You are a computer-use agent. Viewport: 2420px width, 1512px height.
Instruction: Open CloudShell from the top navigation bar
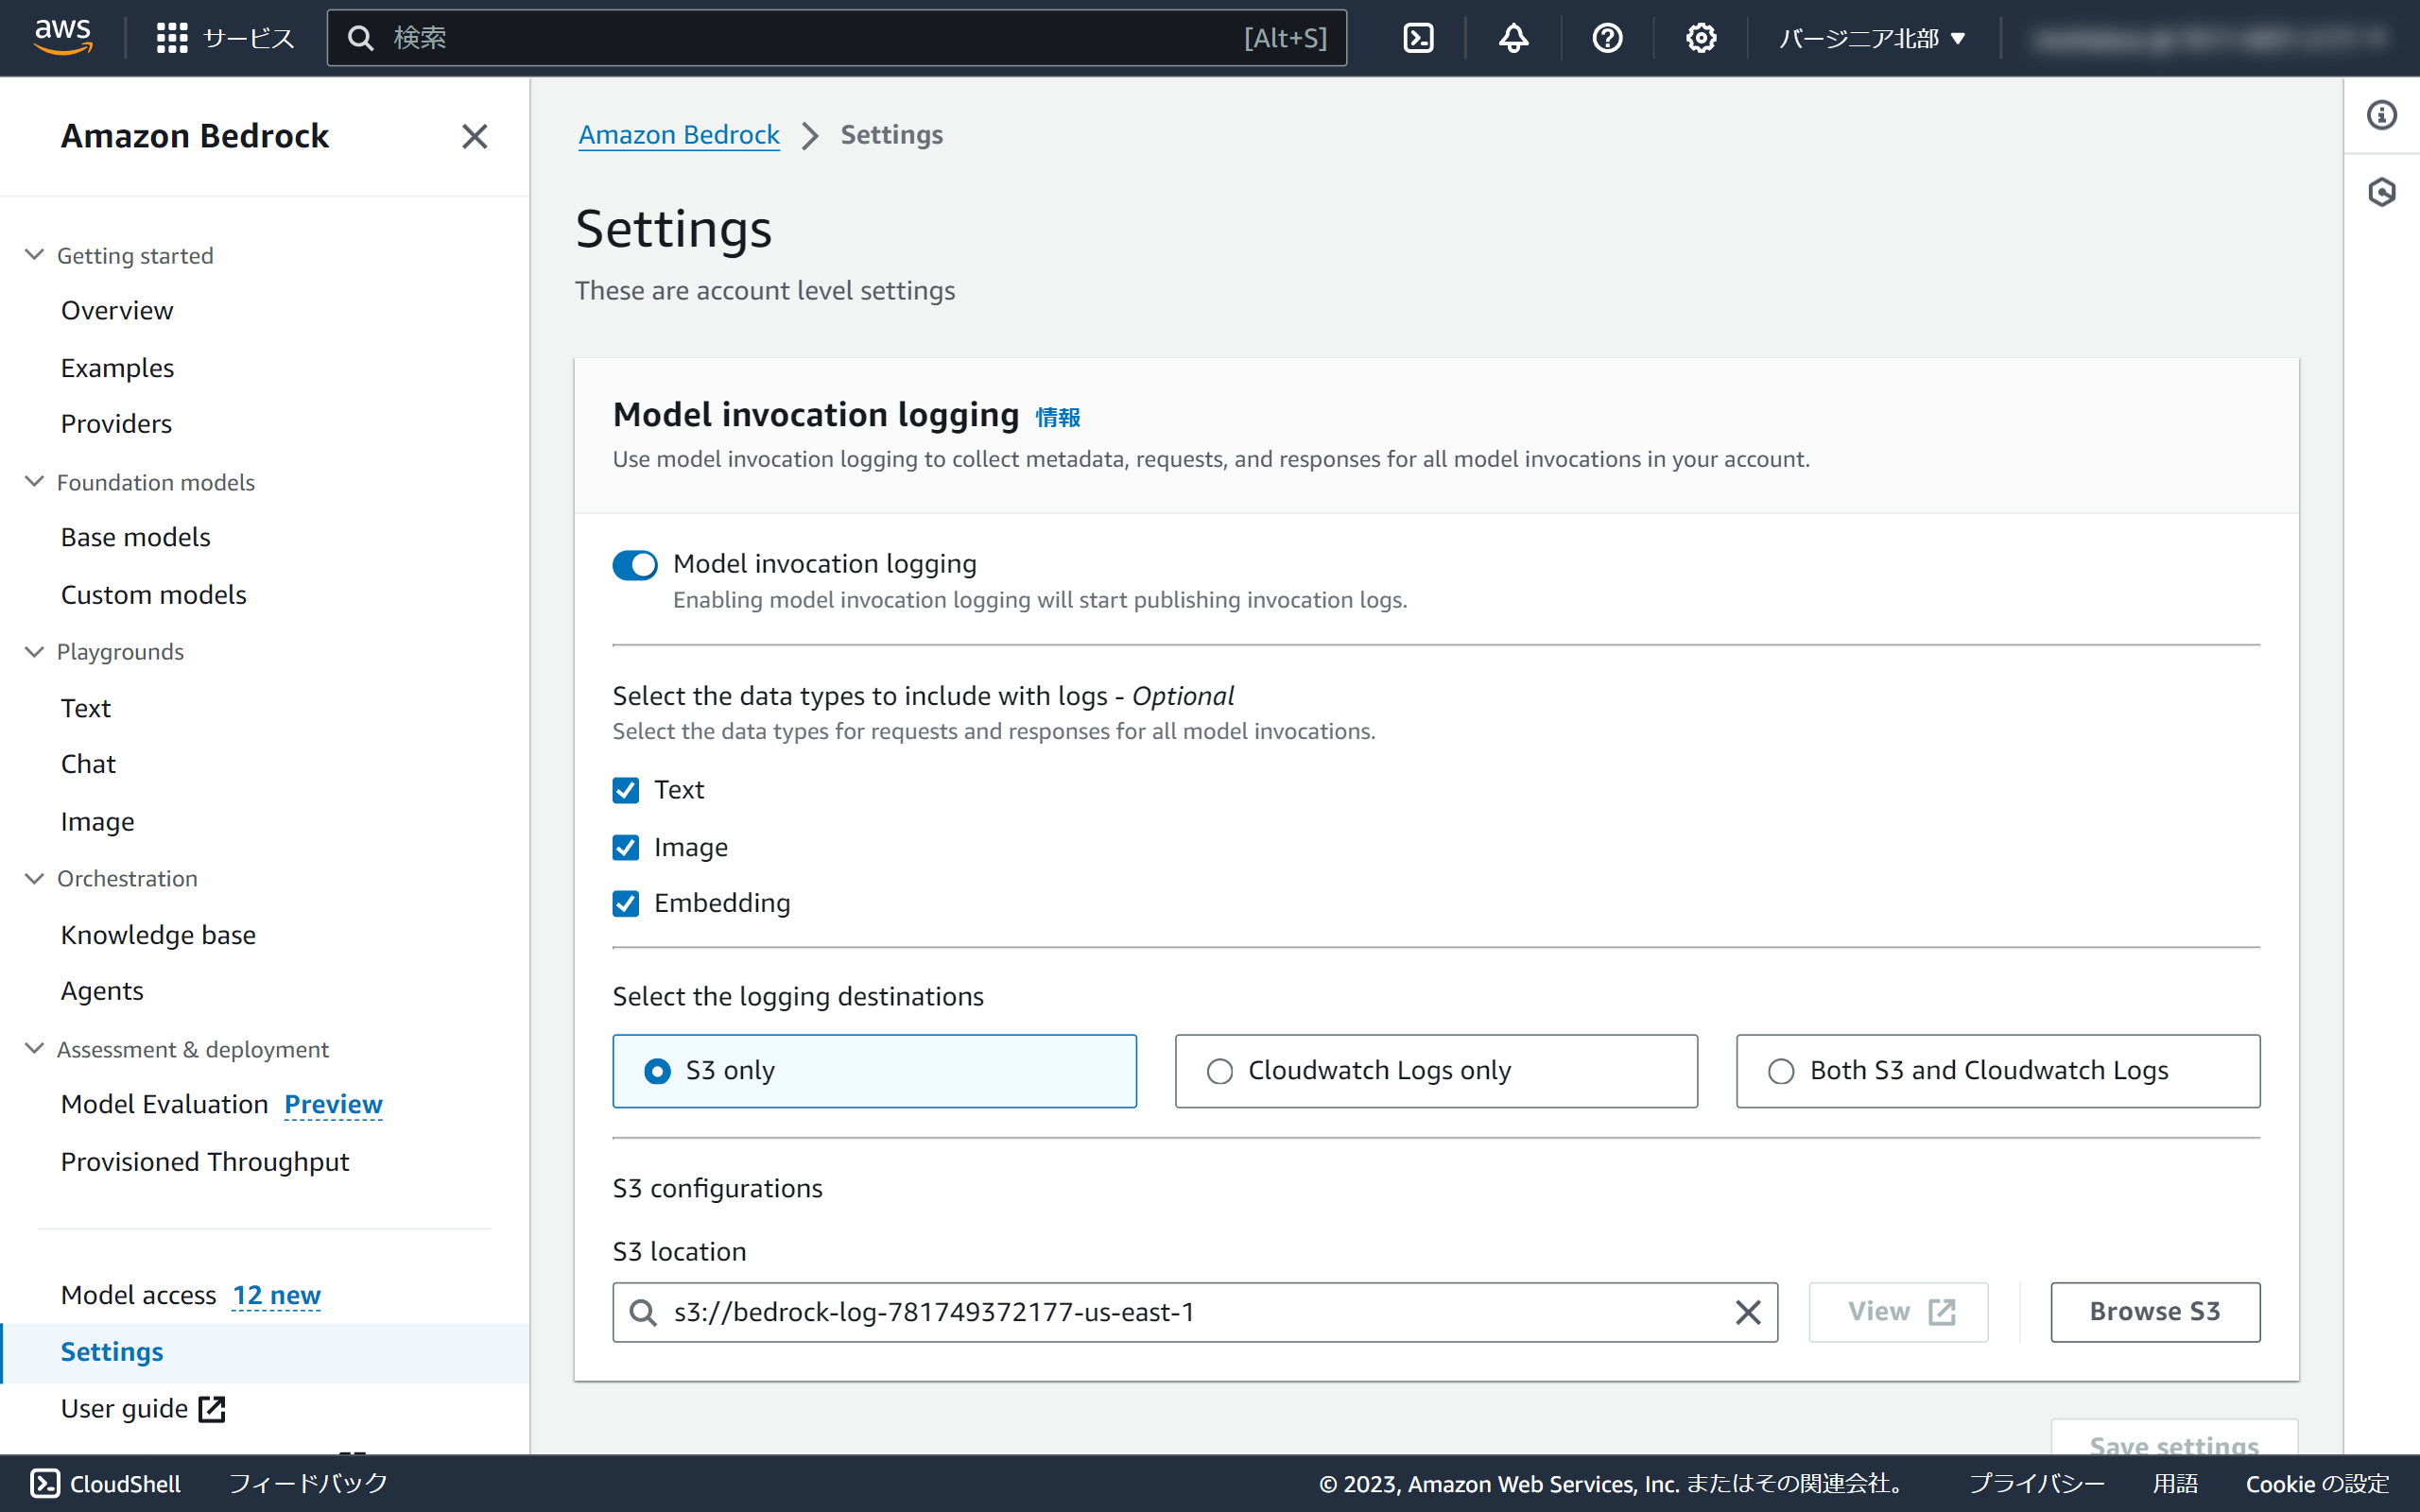pyautogui.click(x=1418, y=38)
